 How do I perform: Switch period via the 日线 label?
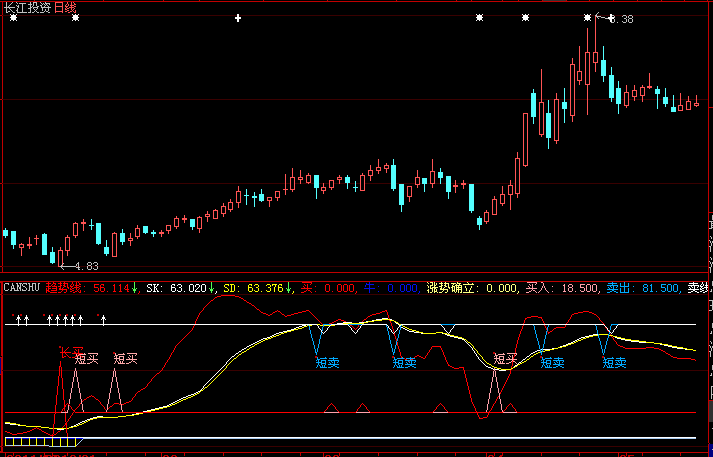pos(65,7)
